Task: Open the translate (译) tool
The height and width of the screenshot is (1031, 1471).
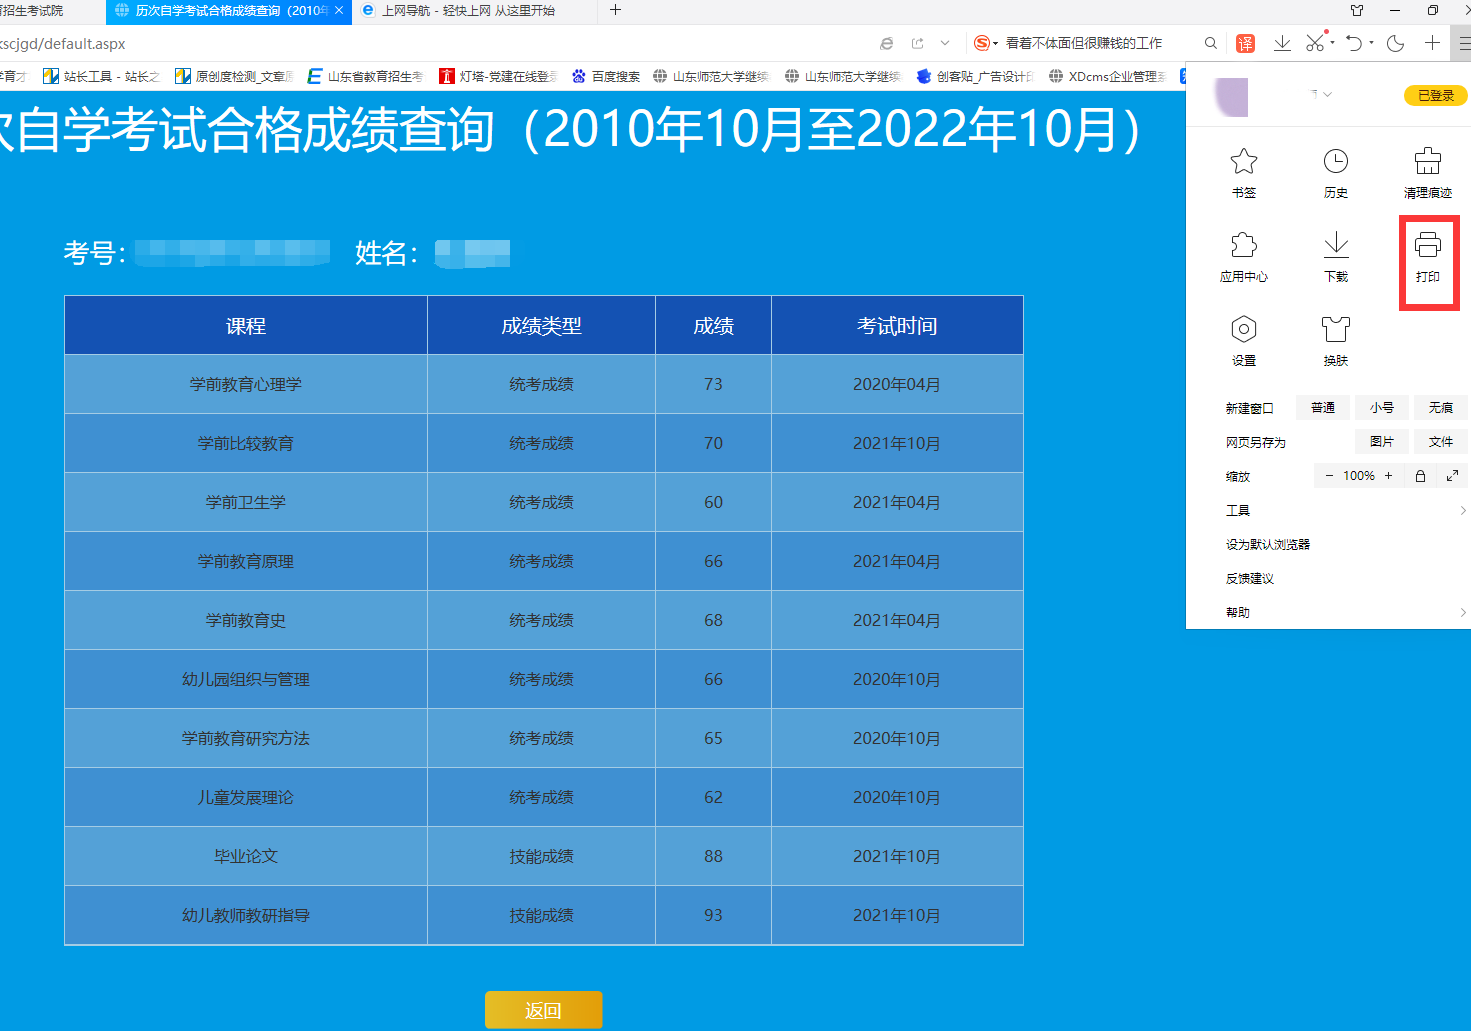Action: (1244, 43)
